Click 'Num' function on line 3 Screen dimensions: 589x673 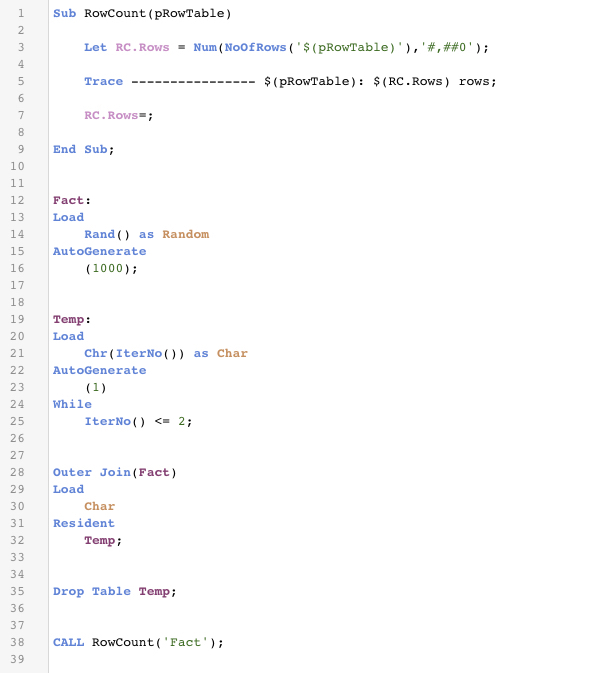(205, 47)
